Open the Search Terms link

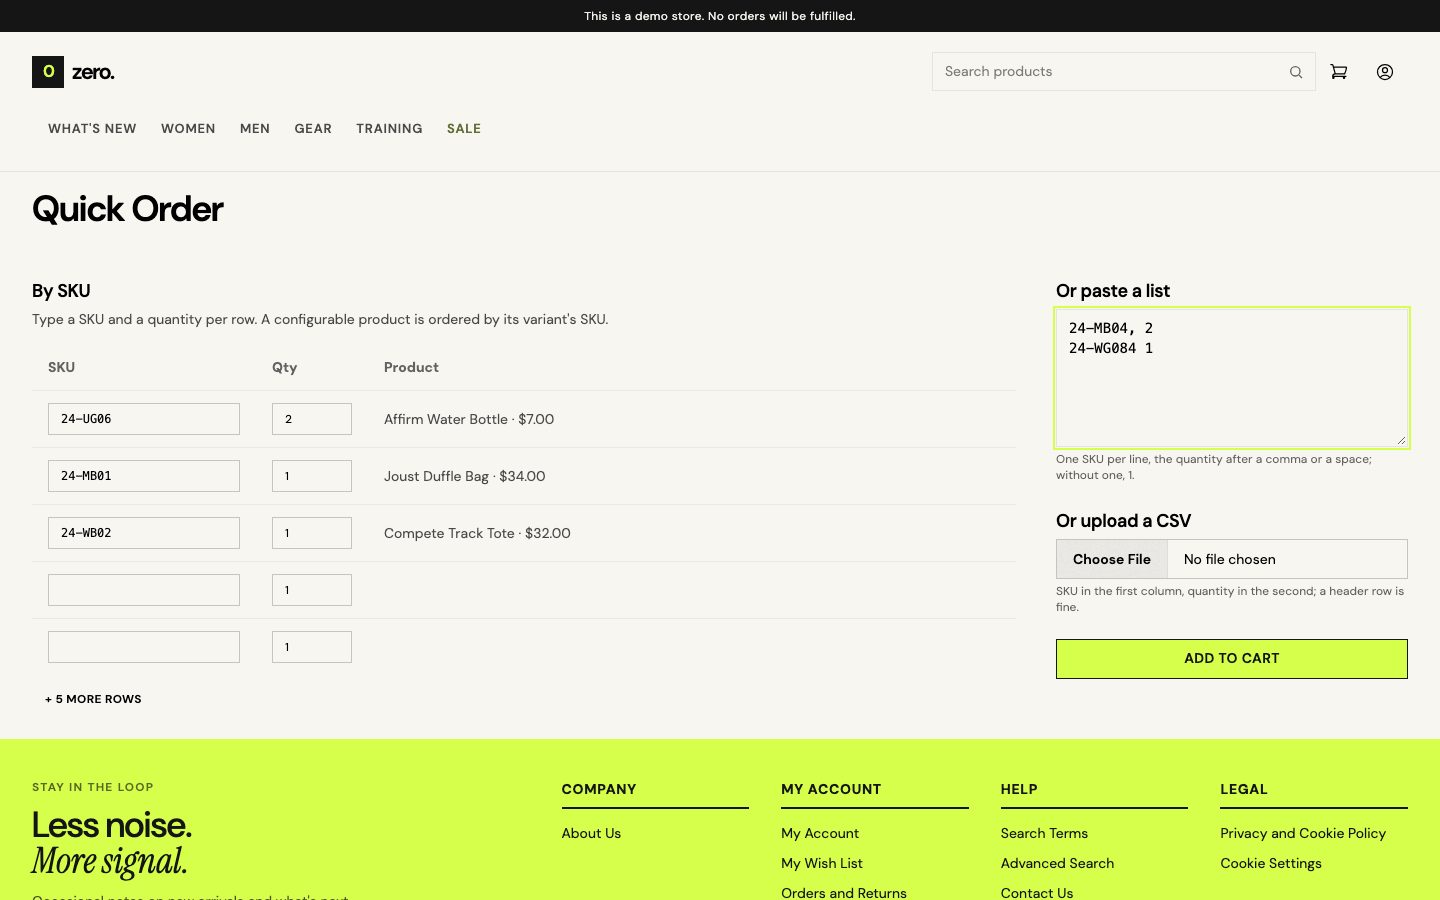pyautogui.click(x=1044, y=833)
